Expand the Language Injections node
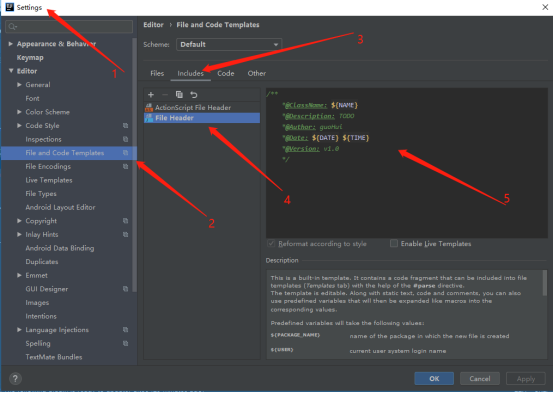The width and height of the screenshot is (554, 393). point(19,330)
